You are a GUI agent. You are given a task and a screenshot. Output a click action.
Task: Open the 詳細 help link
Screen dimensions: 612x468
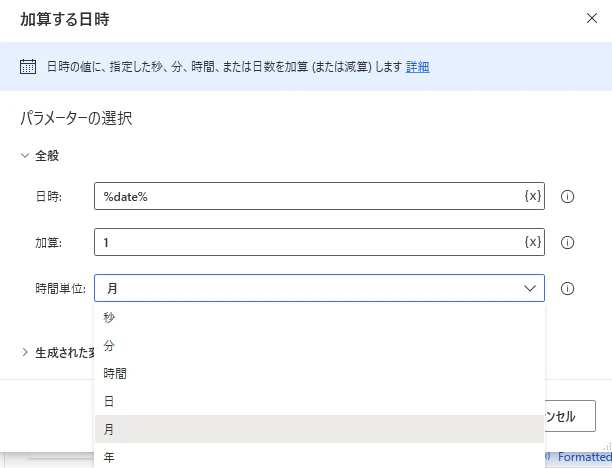click(x=417, y=67)
